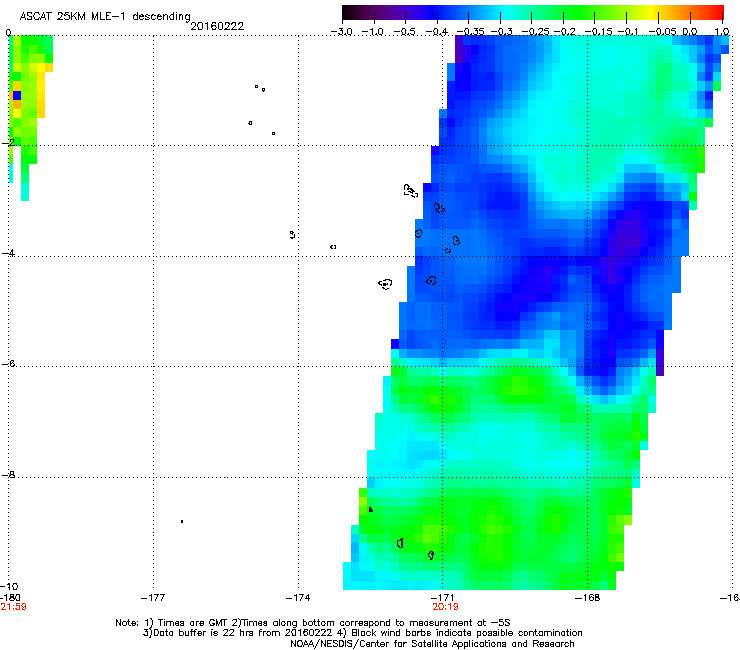Select the "-0.5" color scale label

[x=405, y=32]
